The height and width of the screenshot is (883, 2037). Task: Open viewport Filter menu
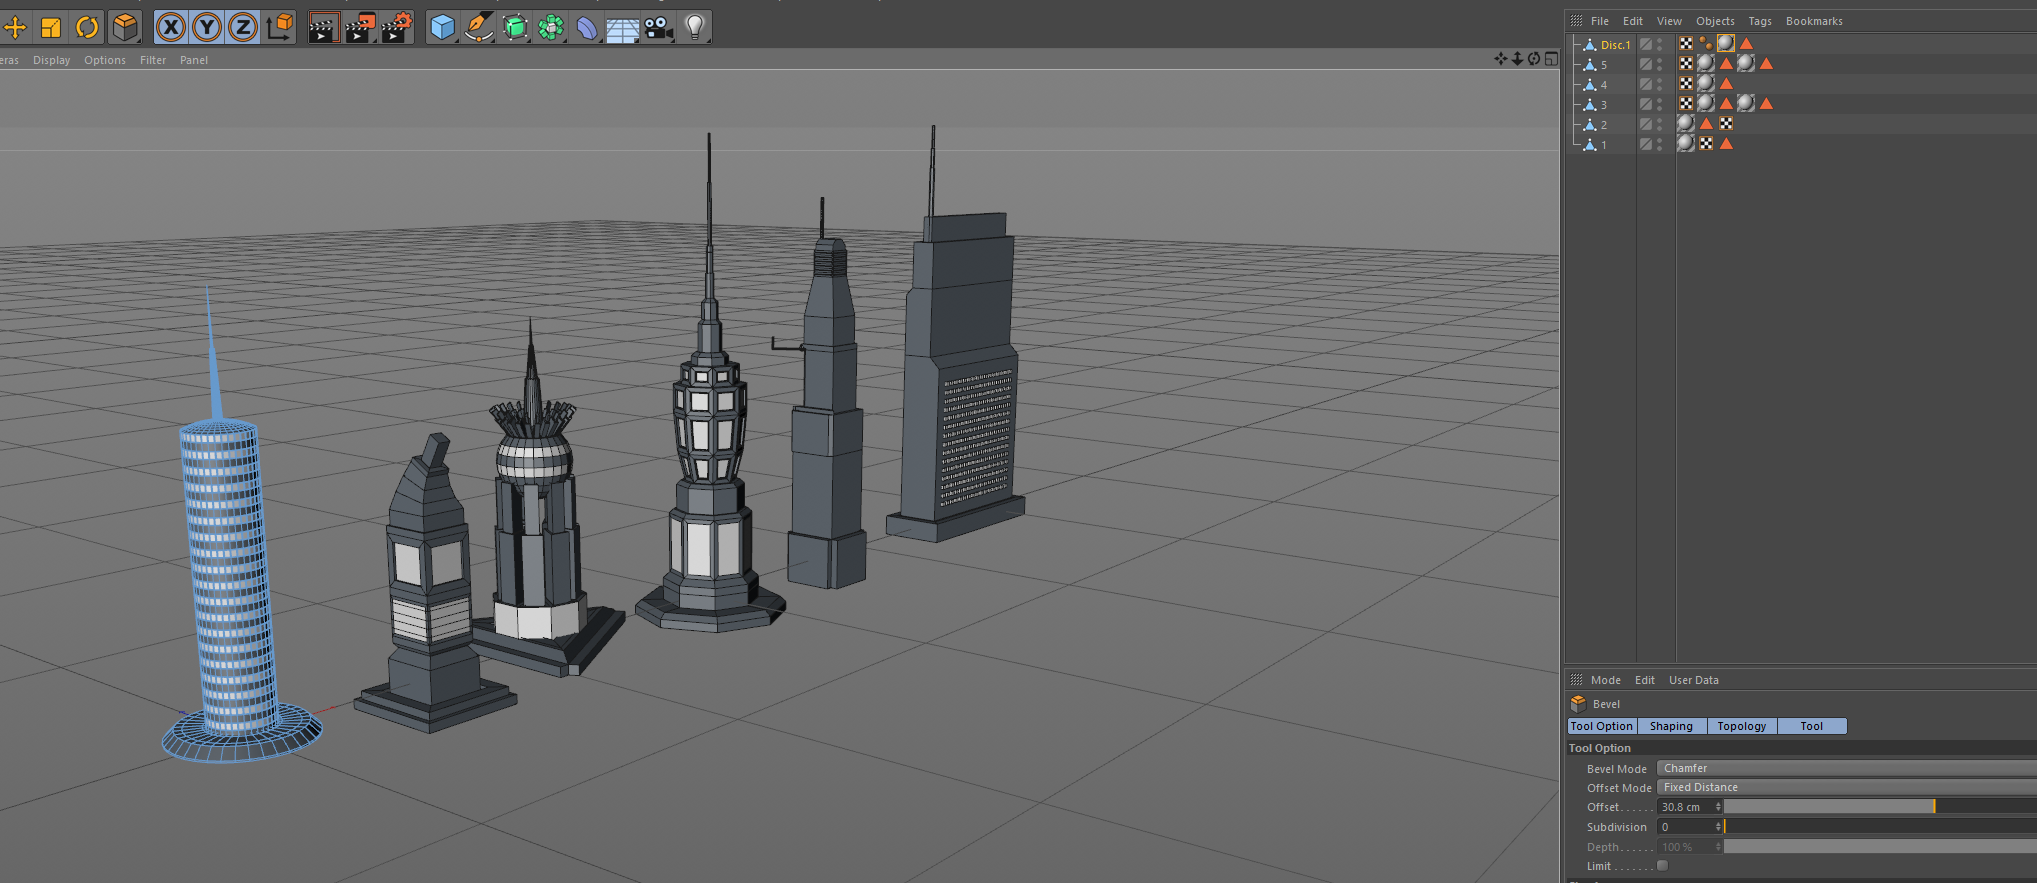(x=153, y=60)
